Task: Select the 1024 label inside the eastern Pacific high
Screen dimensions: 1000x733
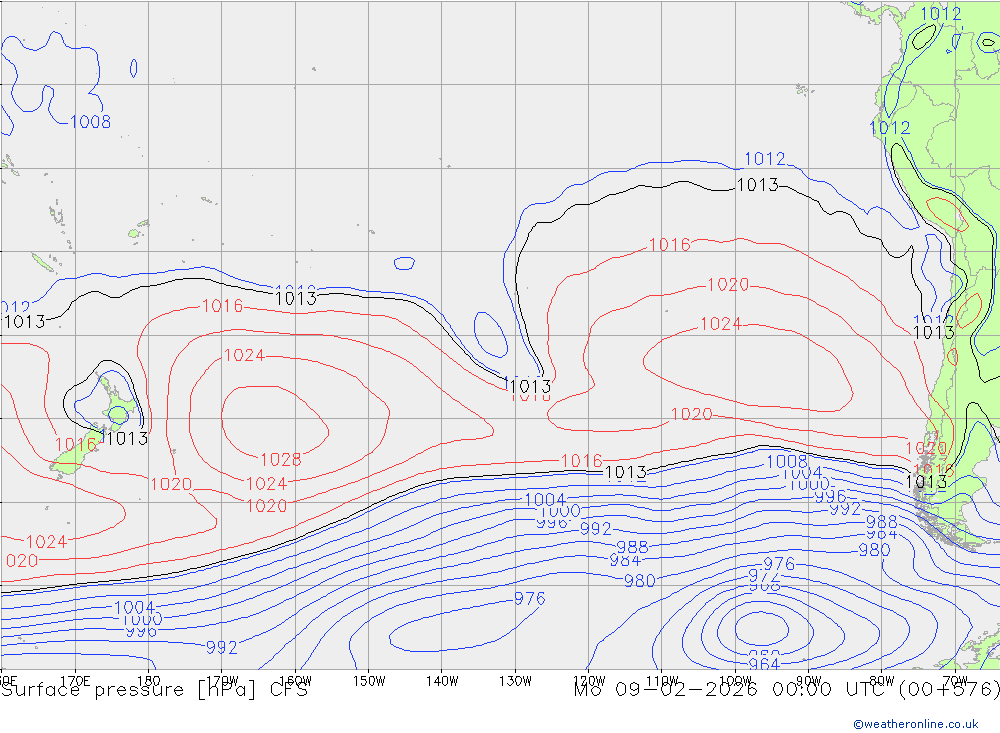Action: coord(721,324)
